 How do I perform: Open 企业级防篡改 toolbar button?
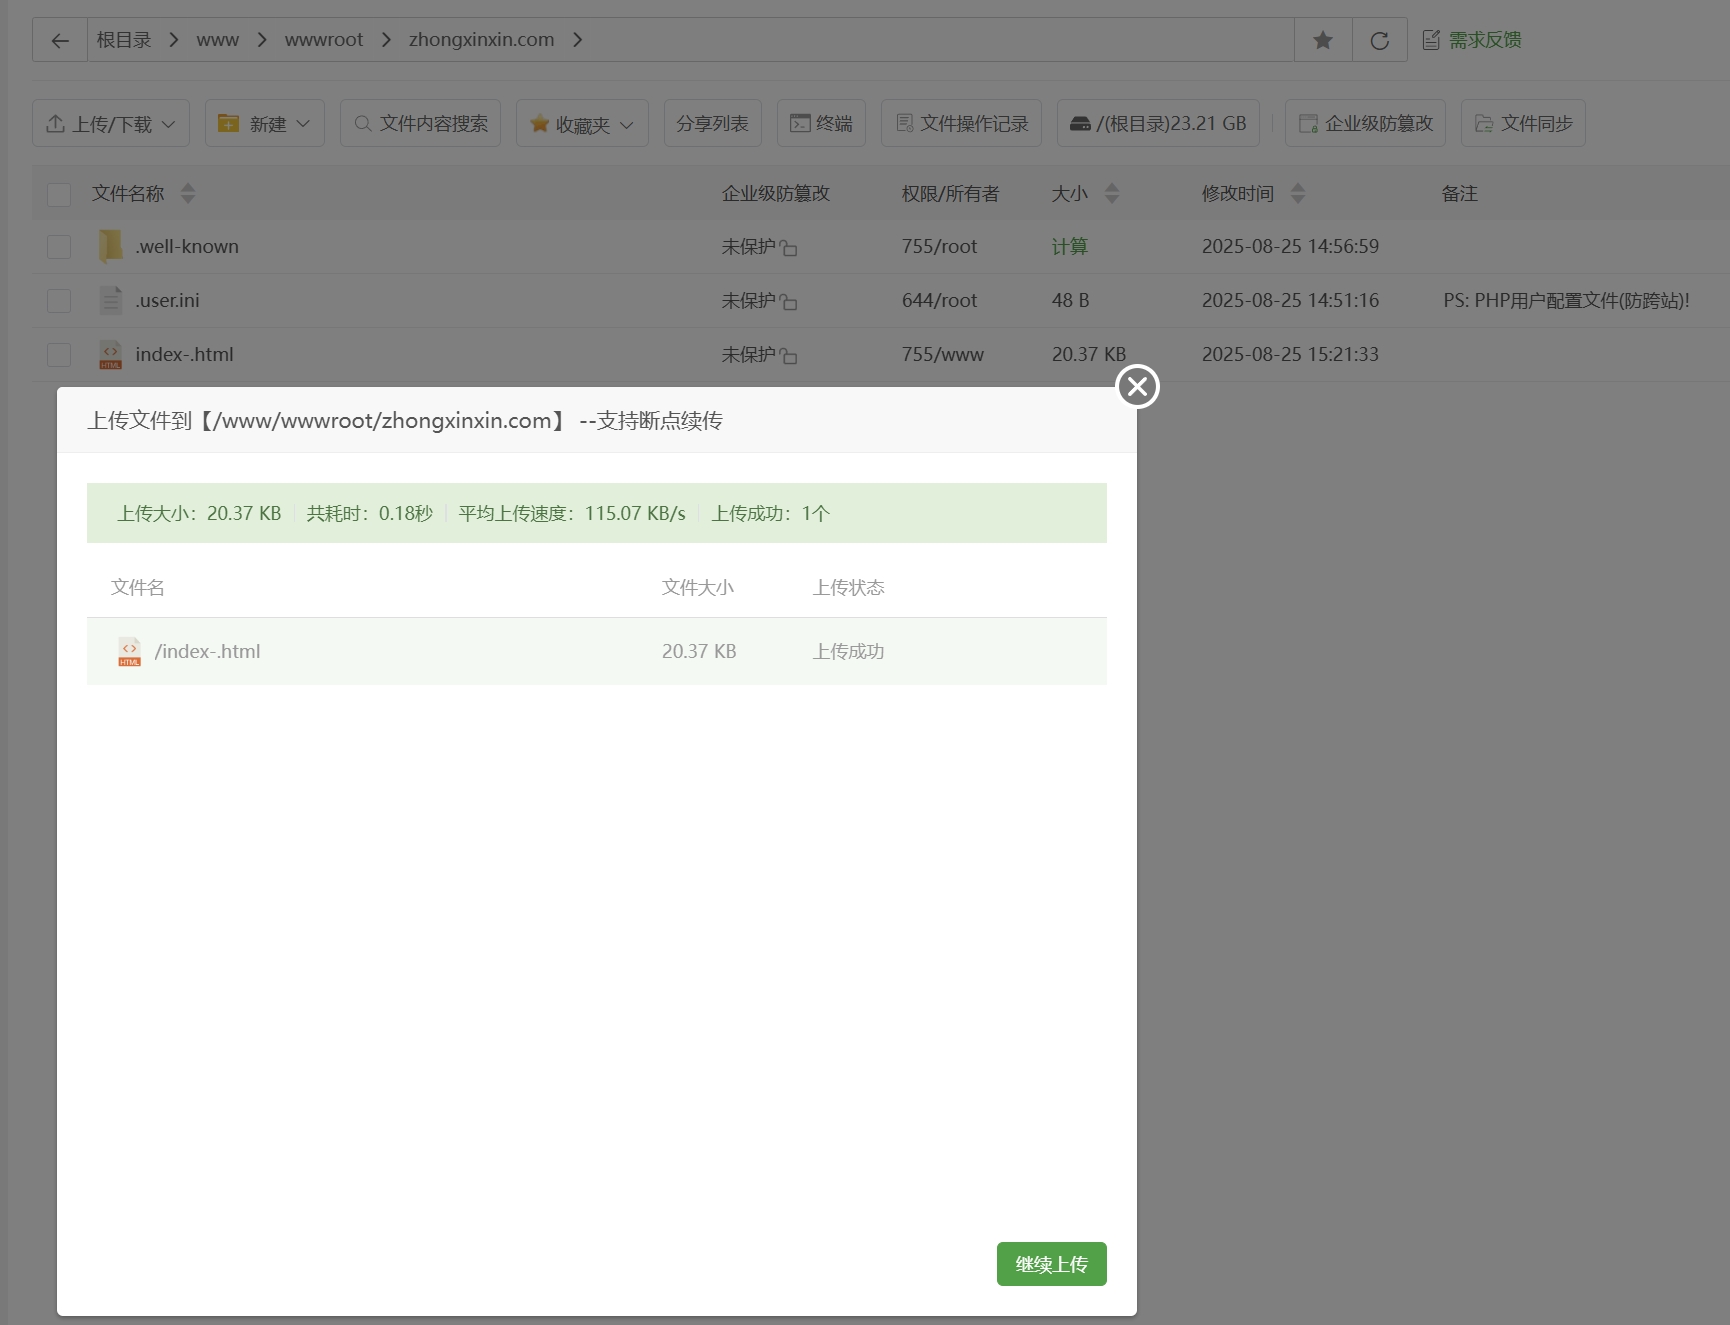point(1365,123)
